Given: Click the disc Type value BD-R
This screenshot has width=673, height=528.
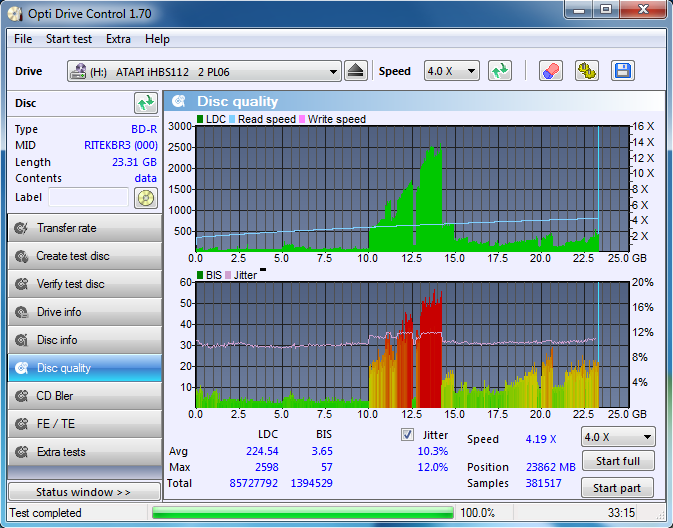Looking at the screenshot, I should (x=144, y=129).
